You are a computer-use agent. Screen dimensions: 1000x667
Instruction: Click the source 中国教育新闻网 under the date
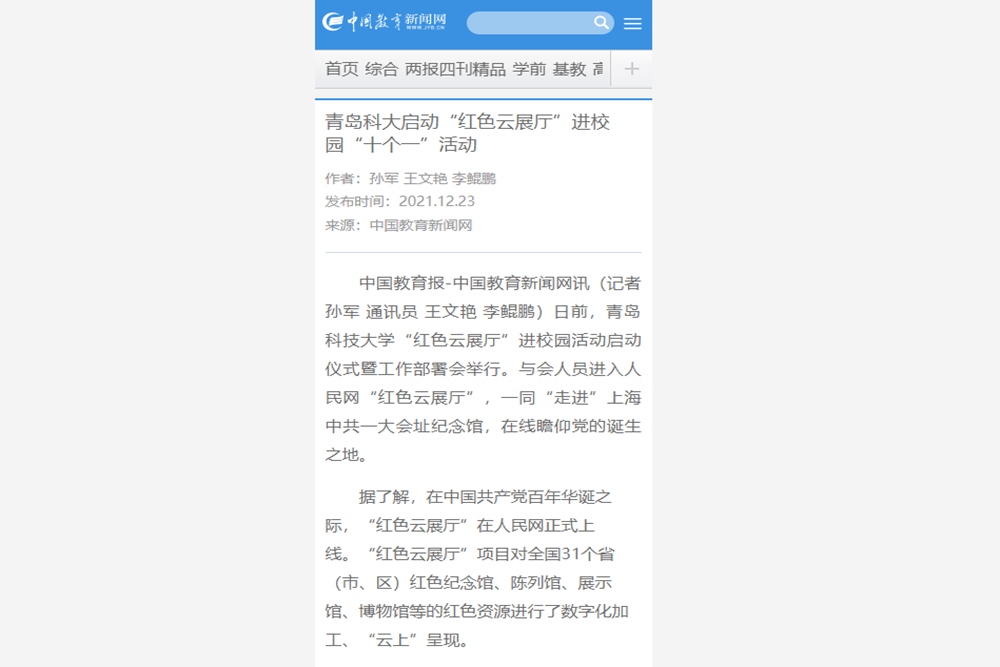421,225
